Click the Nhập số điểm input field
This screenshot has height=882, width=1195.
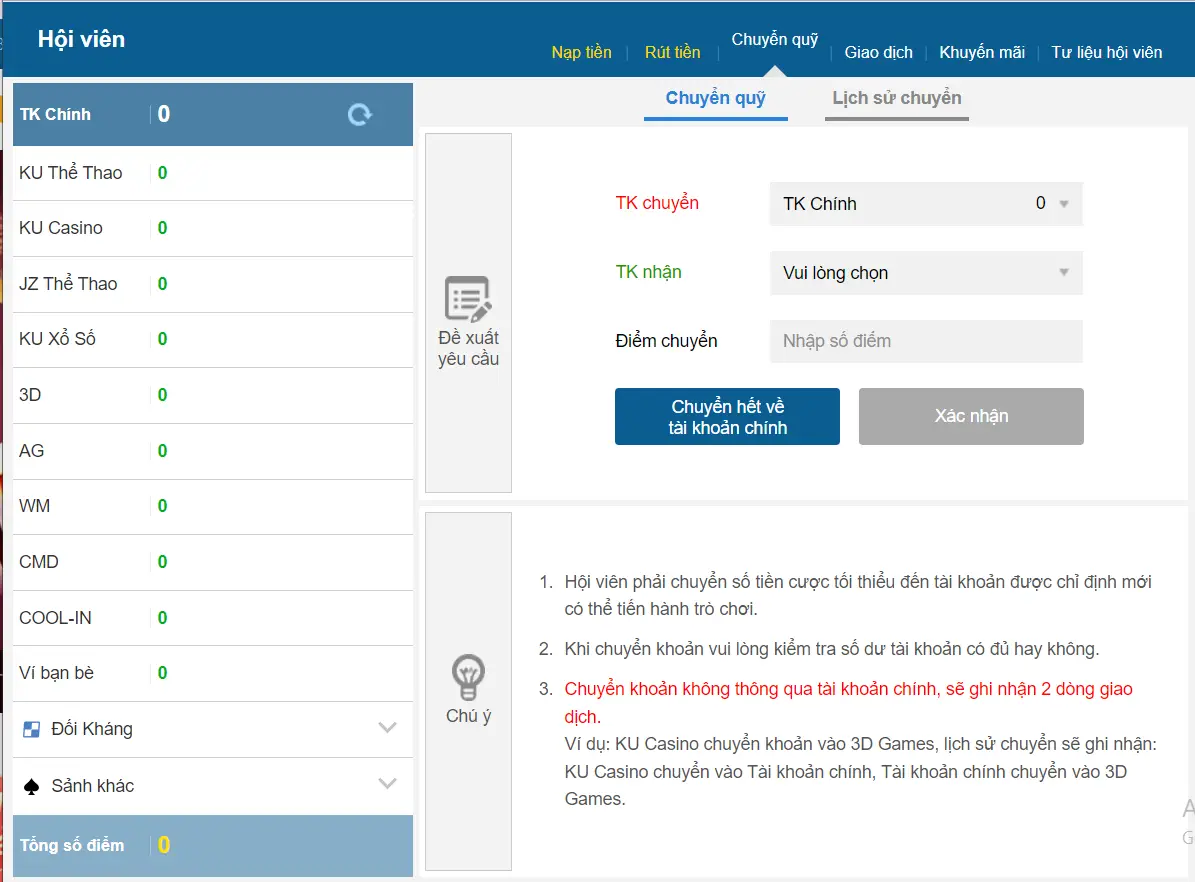[925, 341]
